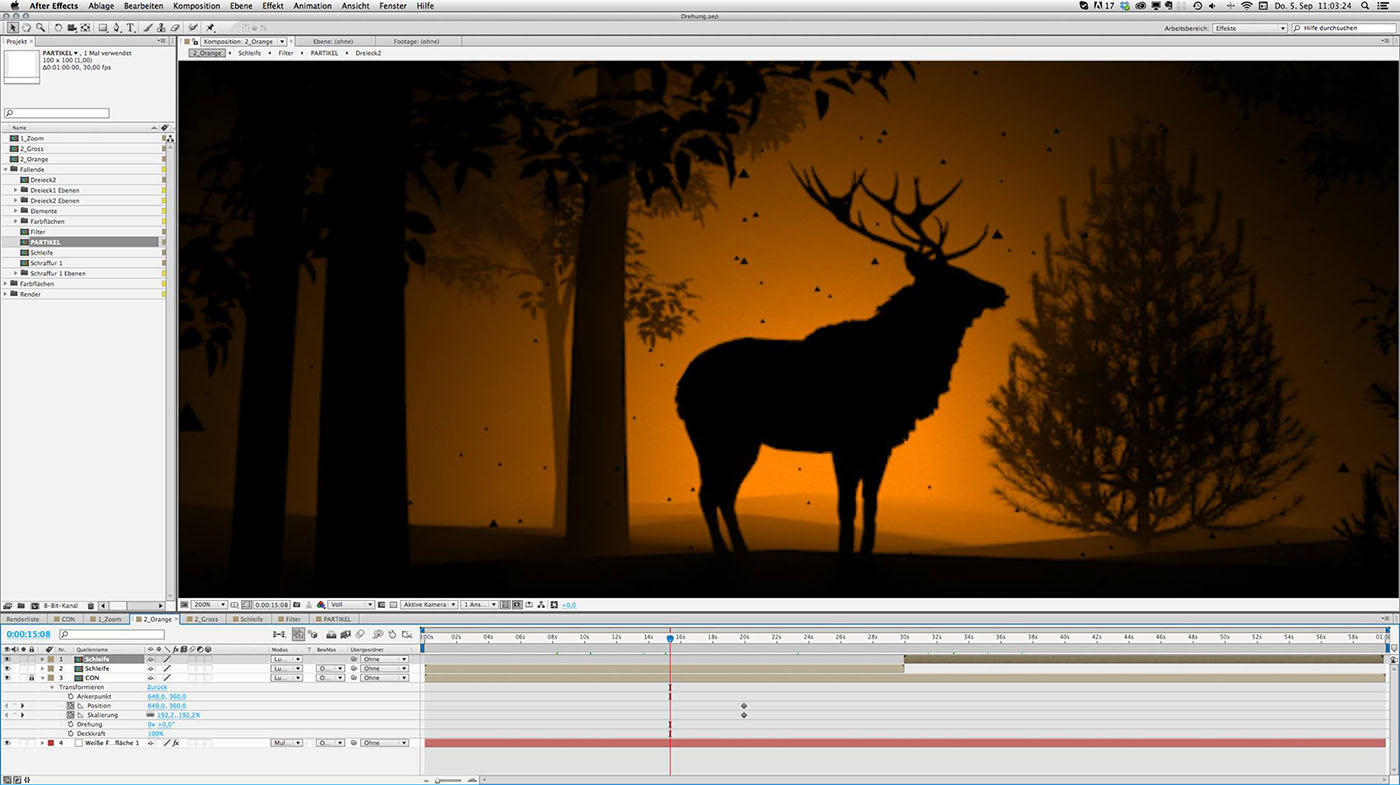The image size is (1400, 785).
Task: Toggle Deckkraft stopwatch
Action: click(x=71, y=734)
